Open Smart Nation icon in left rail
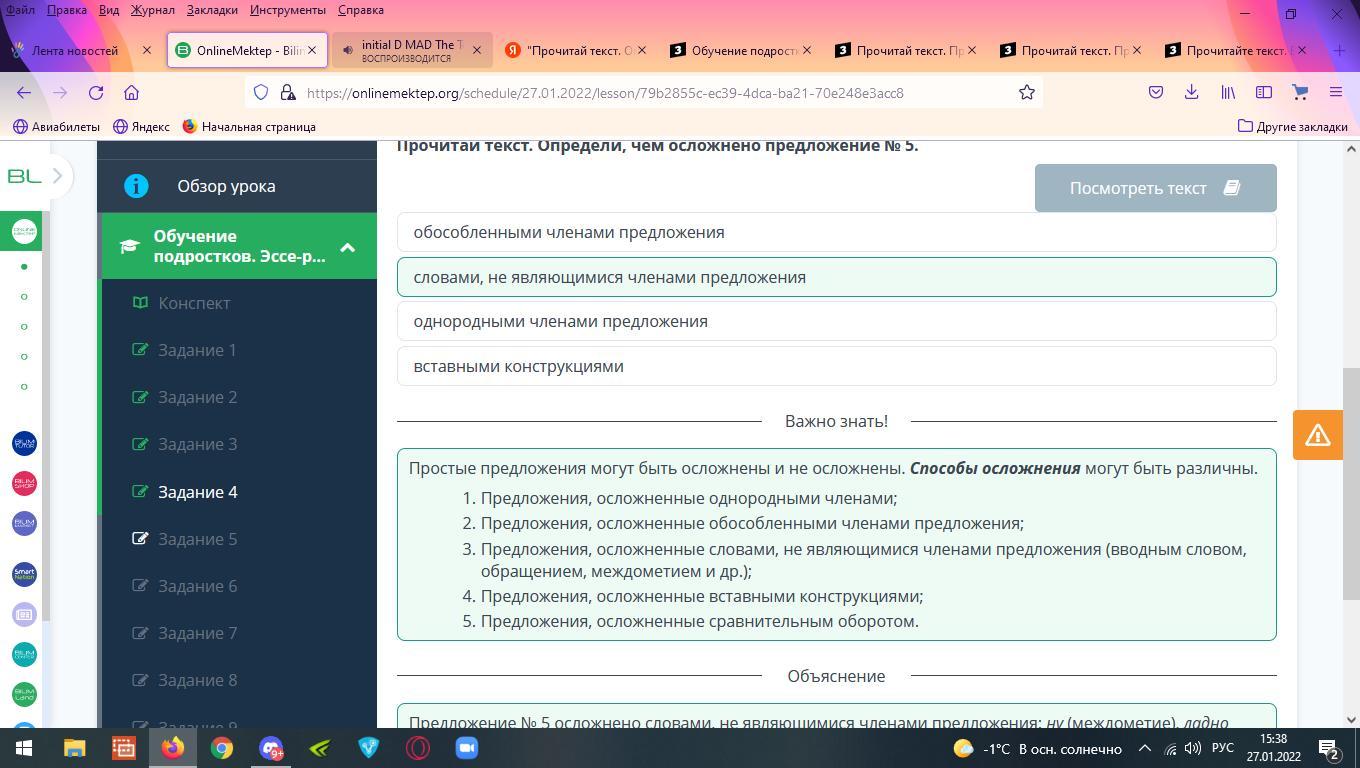The image size is (1360, 768). pos(24,574)
